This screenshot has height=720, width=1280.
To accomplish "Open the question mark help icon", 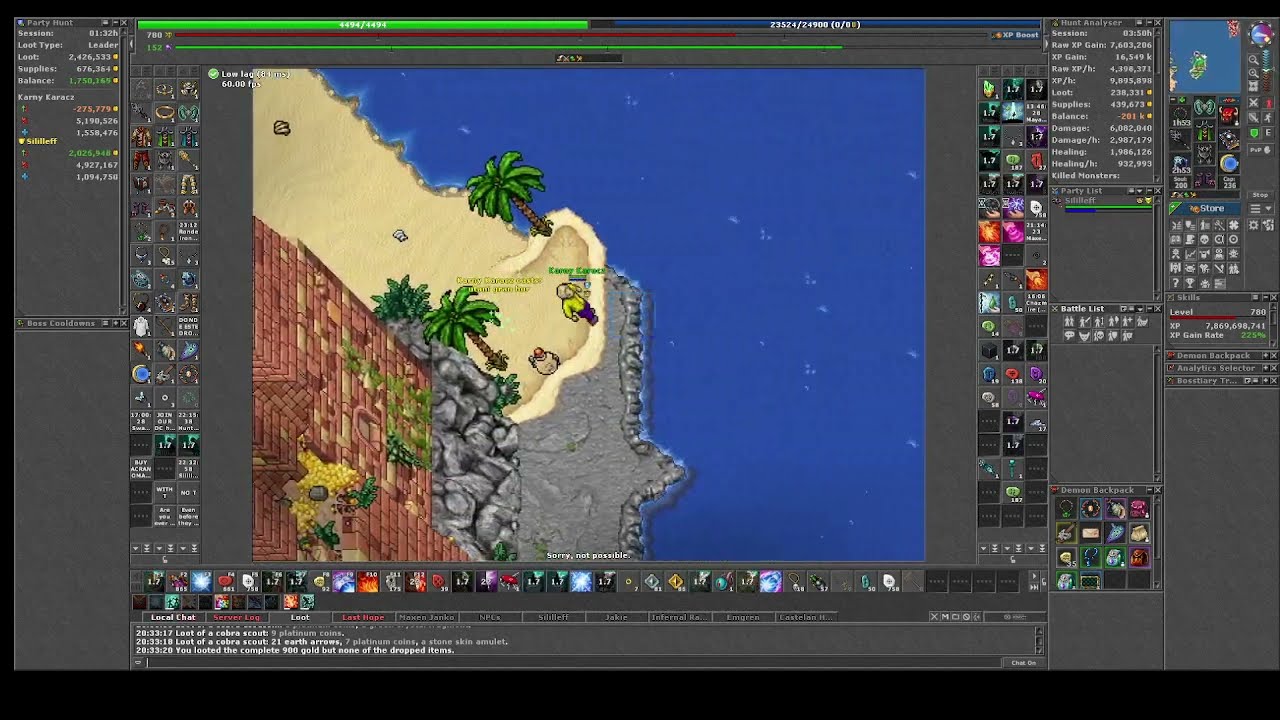I will [1176, 281].
